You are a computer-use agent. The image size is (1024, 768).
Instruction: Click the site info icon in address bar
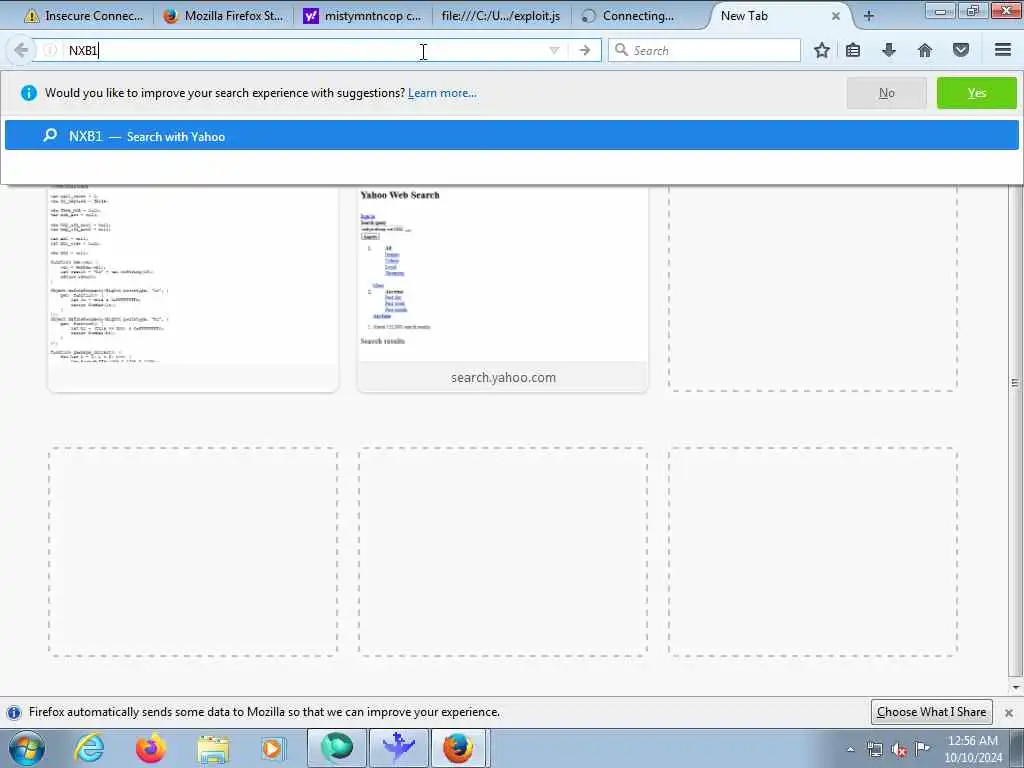(x=50, y=50)
